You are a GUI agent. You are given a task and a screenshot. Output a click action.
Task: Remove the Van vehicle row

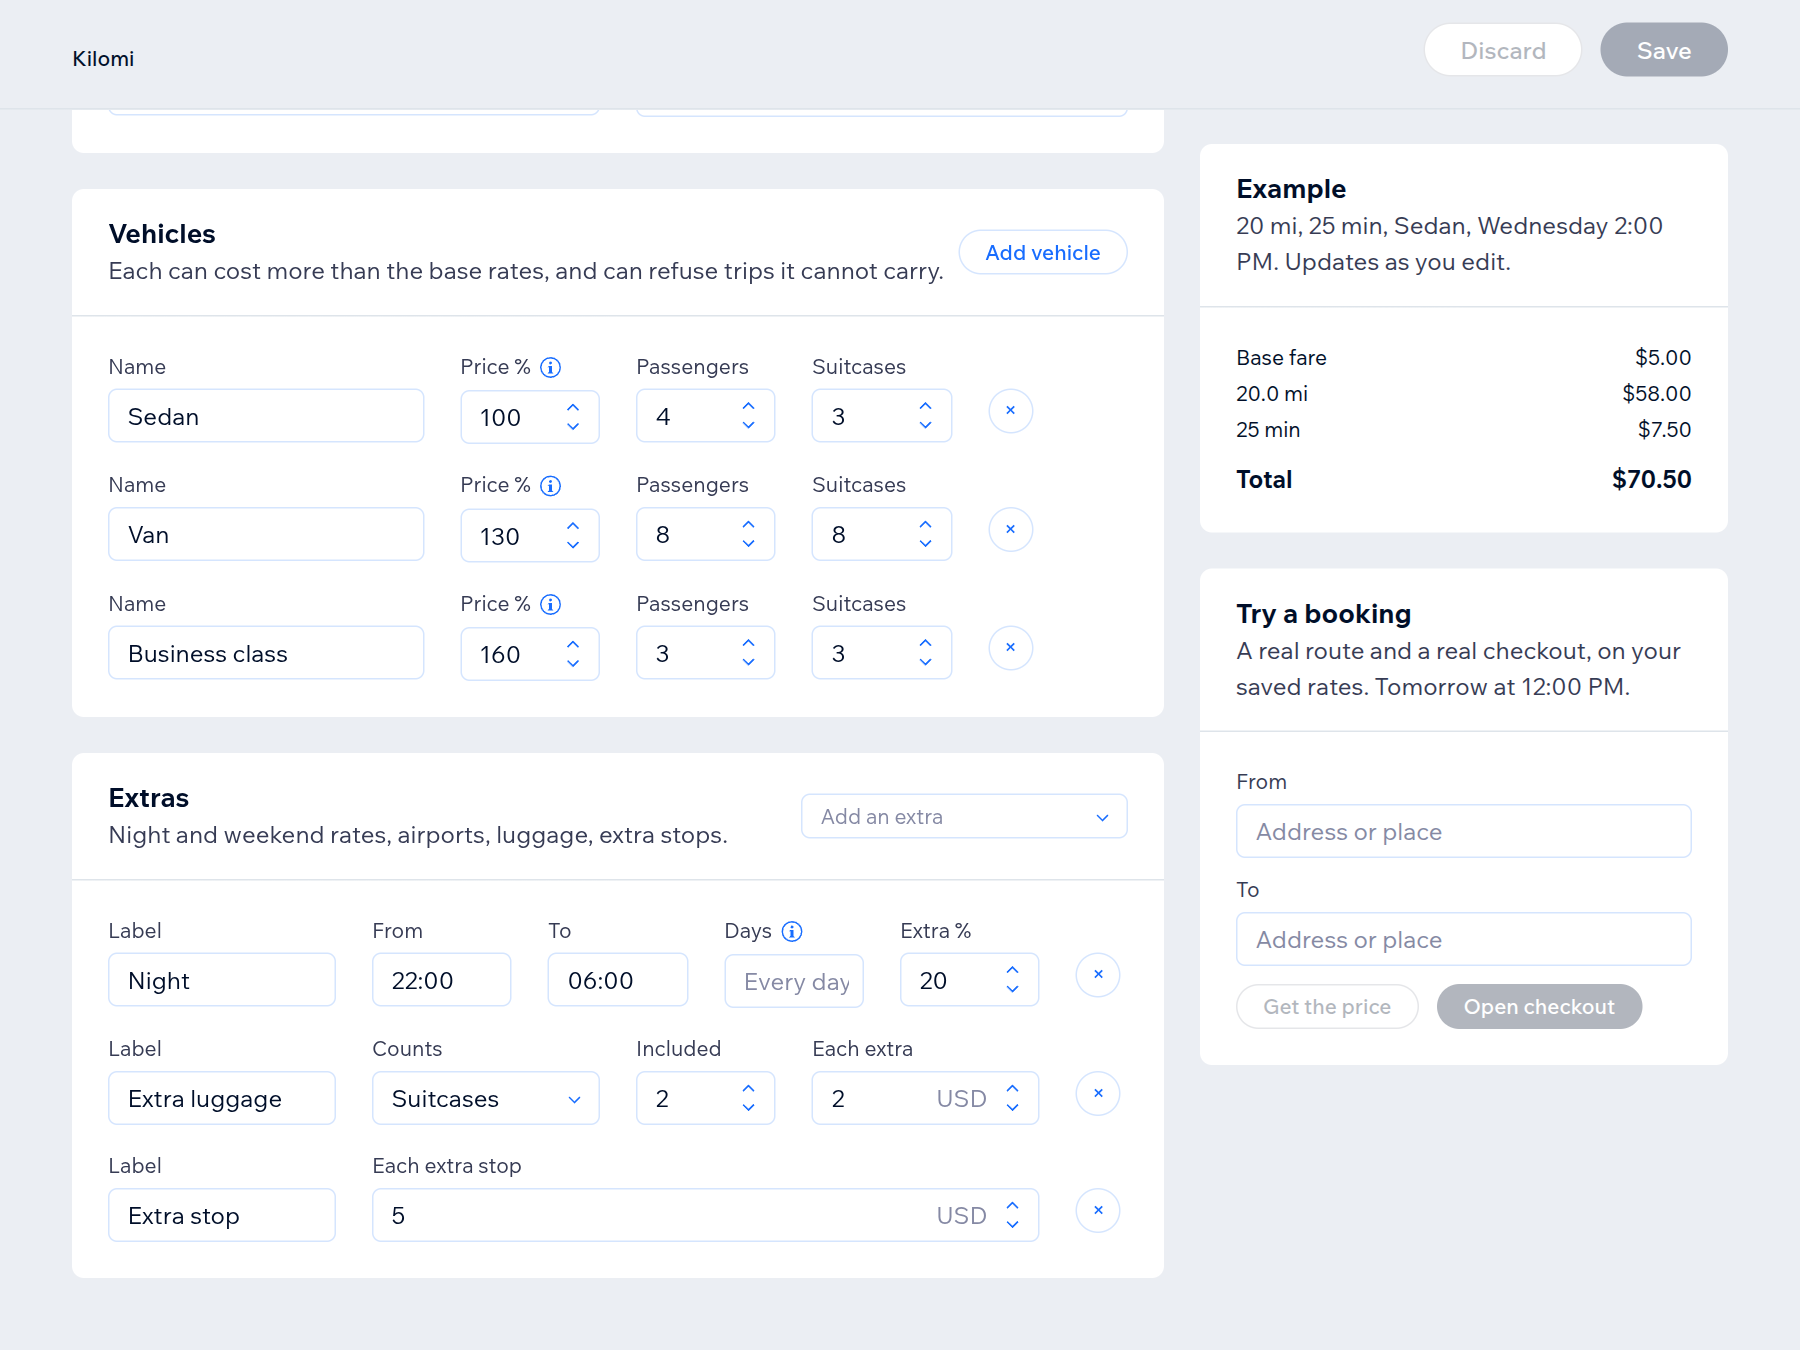[1010, 529]
